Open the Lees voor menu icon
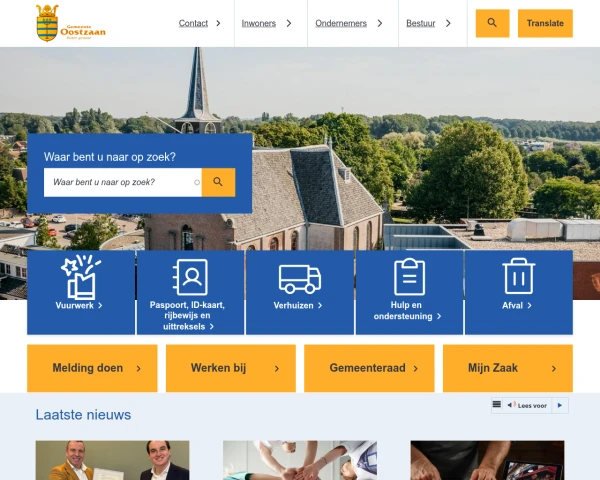This screenshot has width=600, height=480. coord(497,405)
